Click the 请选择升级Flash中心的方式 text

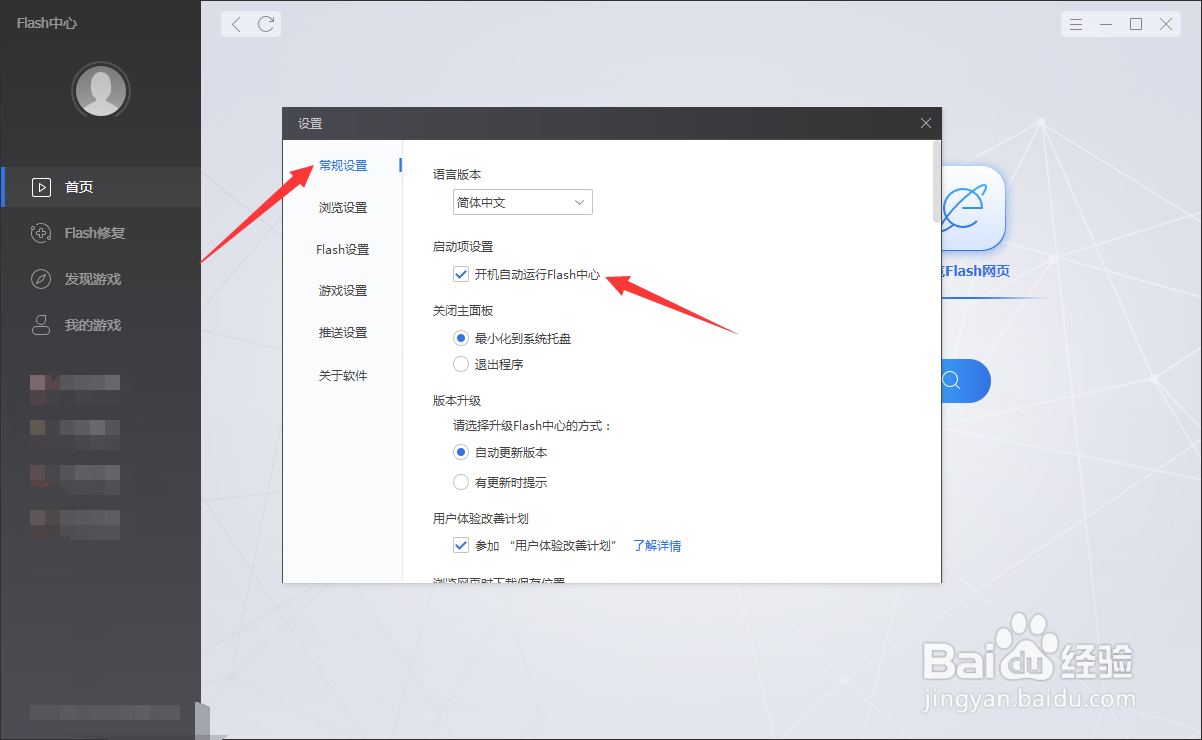[532, 425]
